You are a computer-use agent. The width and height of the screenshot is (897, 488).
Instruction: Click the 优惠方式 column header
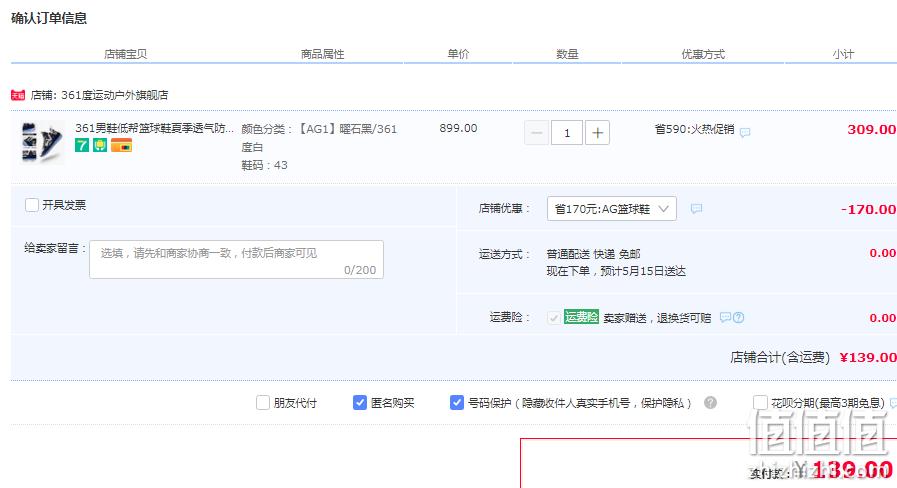tap(703, 54)
